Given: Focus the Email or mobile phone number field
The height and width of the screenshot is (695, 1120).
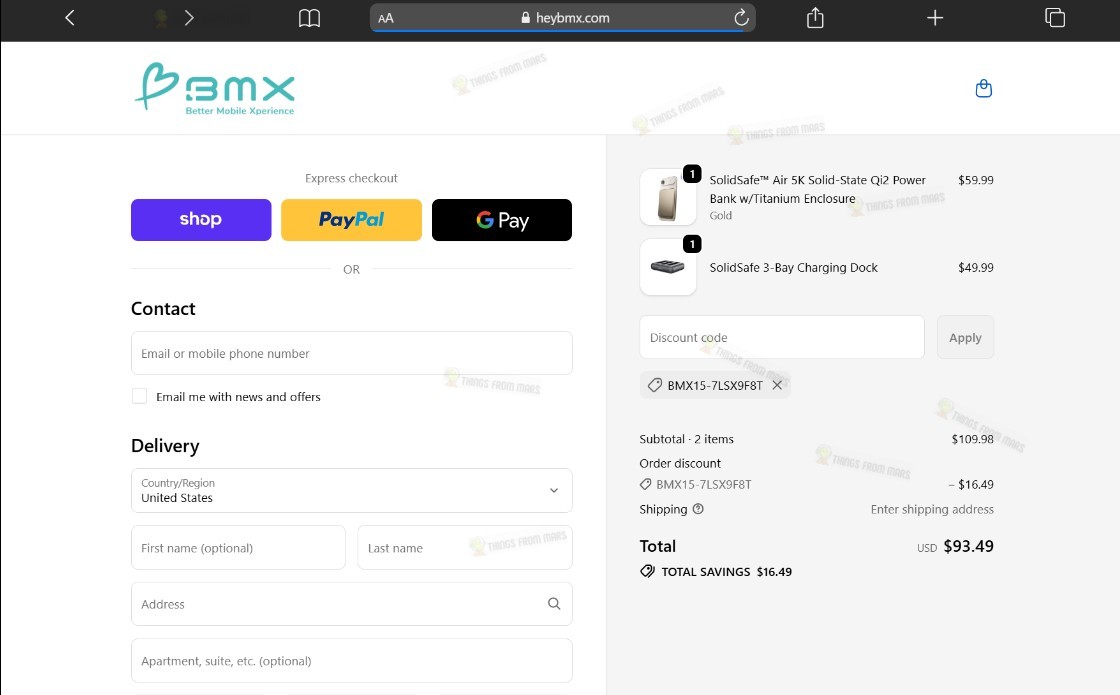Looking at the screenshot, I should pyautogui.click(x=351, y=353).
